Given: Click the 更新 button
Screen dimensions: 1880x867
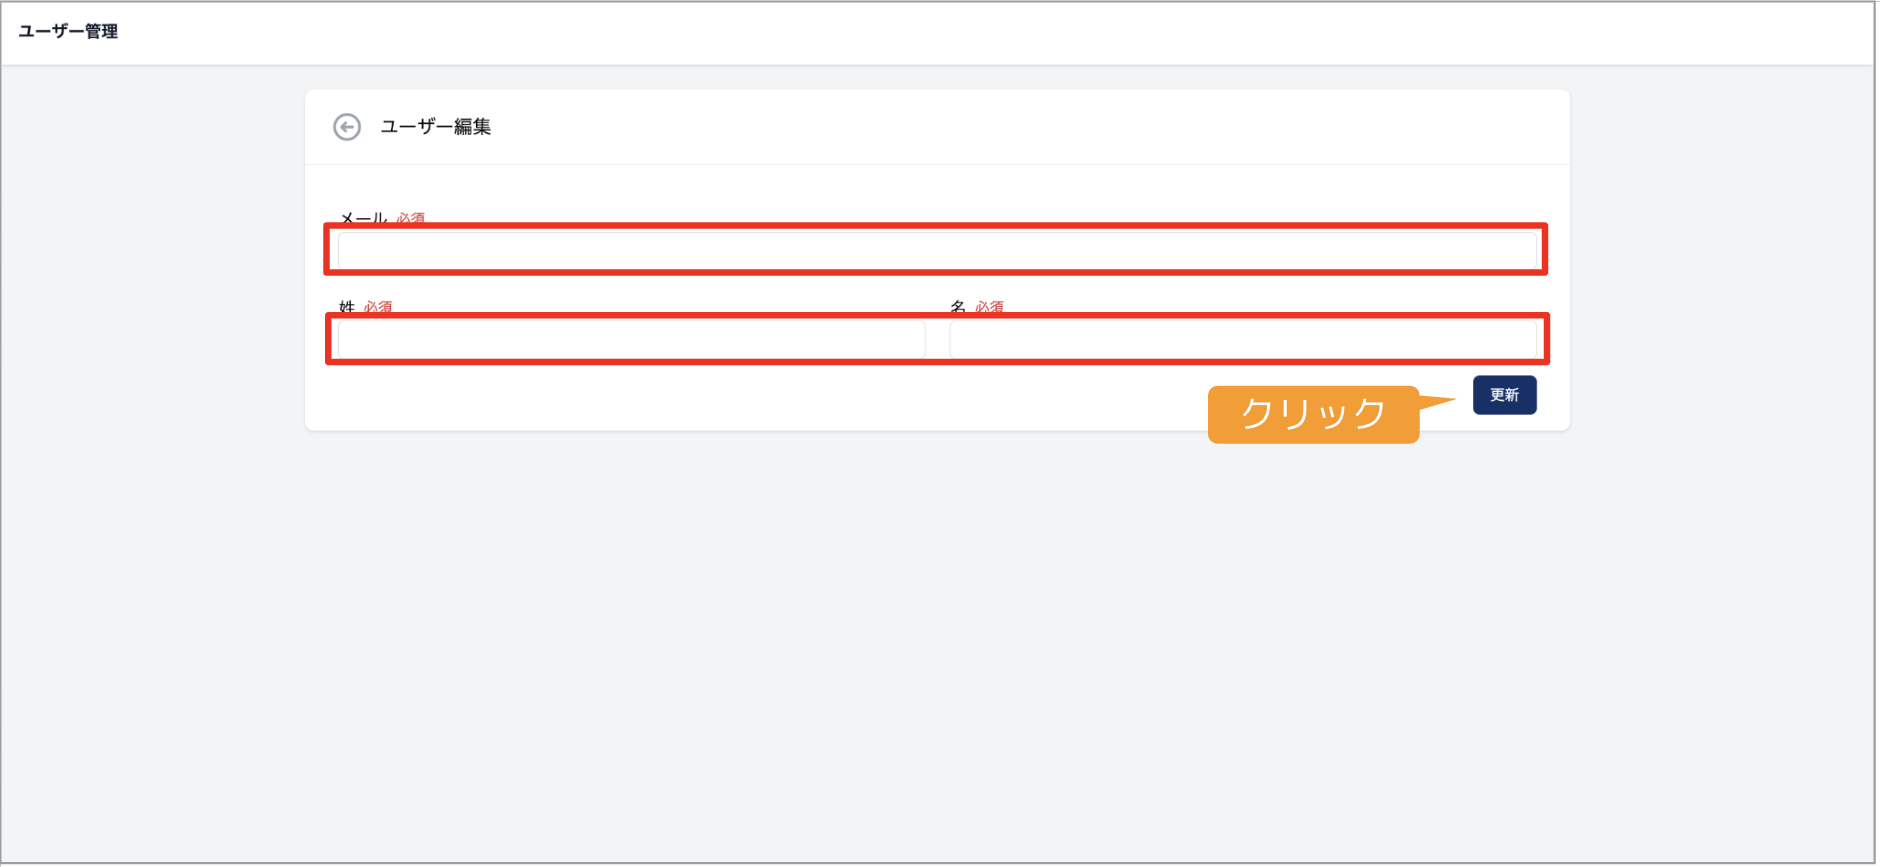Looking at the screenshot, I should coord(1504,395).
